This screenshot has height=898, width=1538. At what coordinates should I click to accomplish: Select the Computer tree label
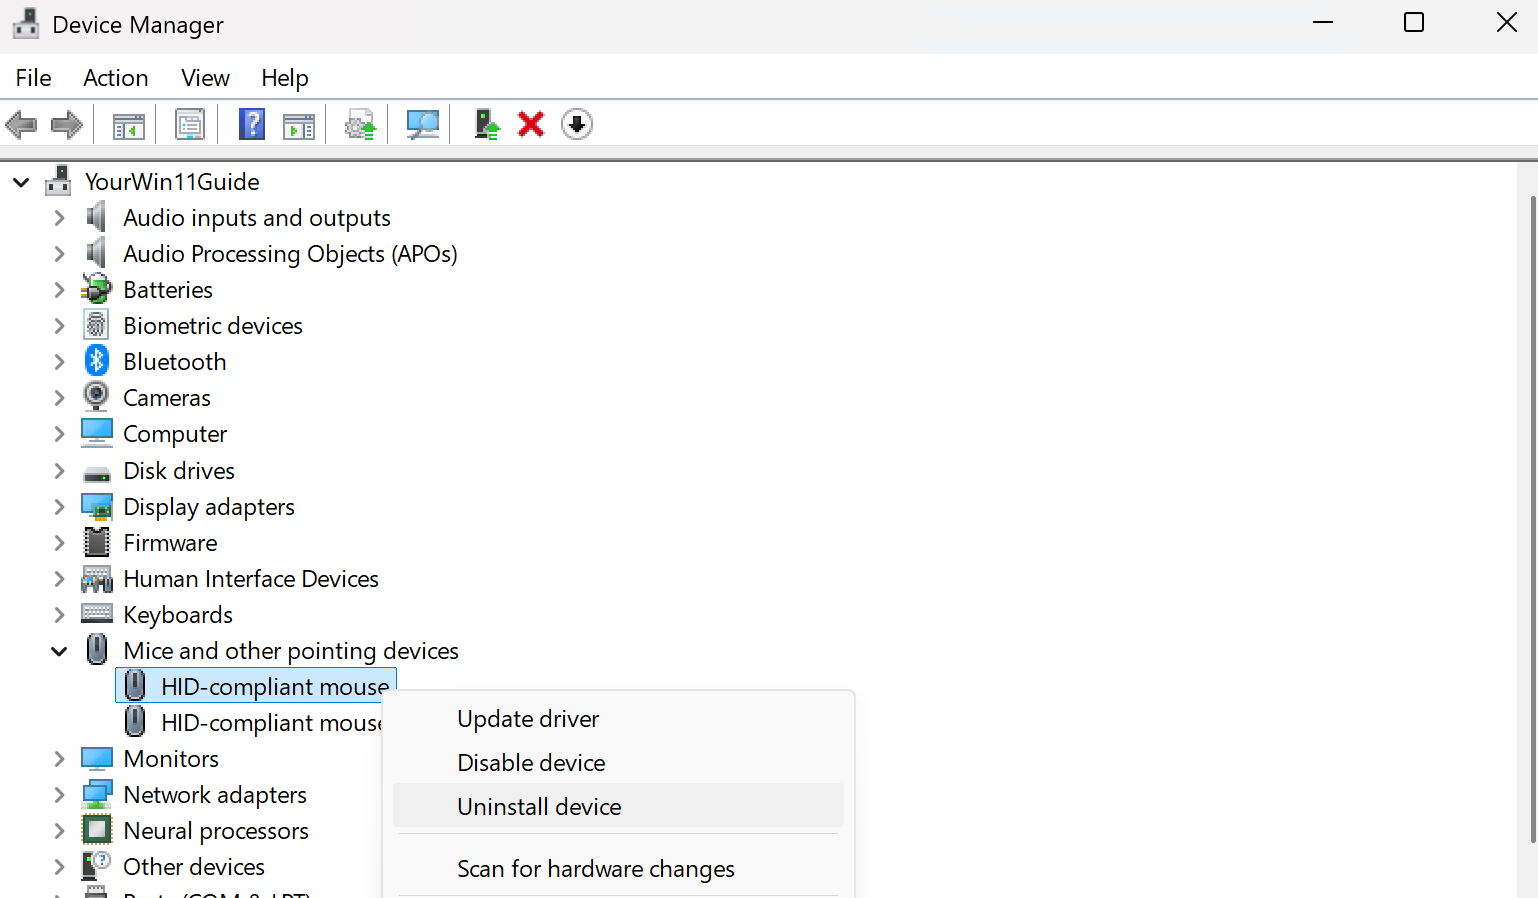pos(175,434)
